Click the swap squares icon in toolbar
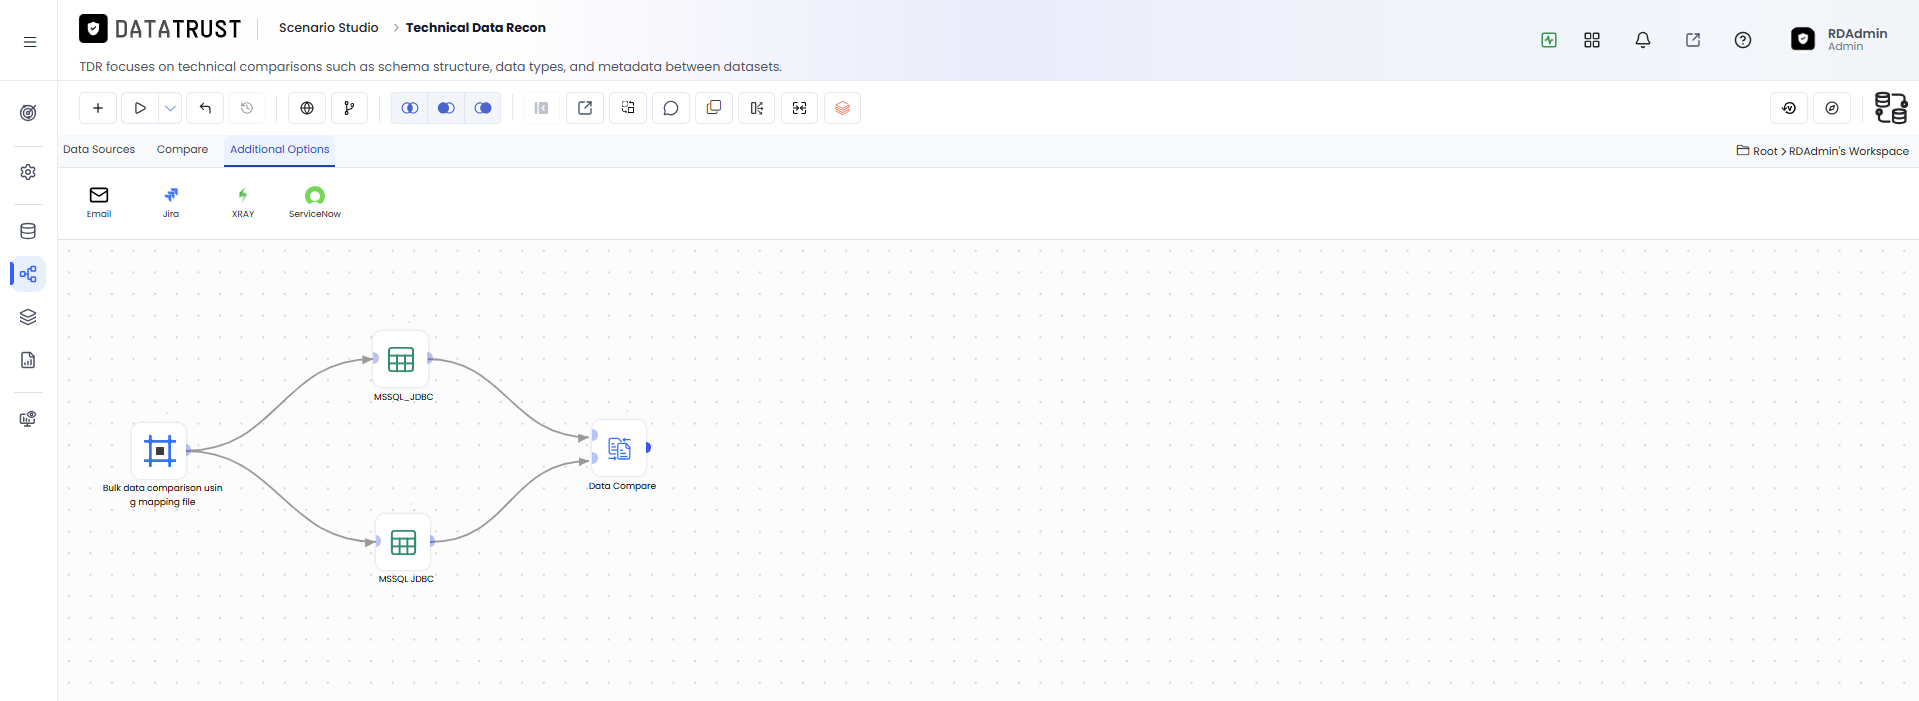 coord(628,108)
